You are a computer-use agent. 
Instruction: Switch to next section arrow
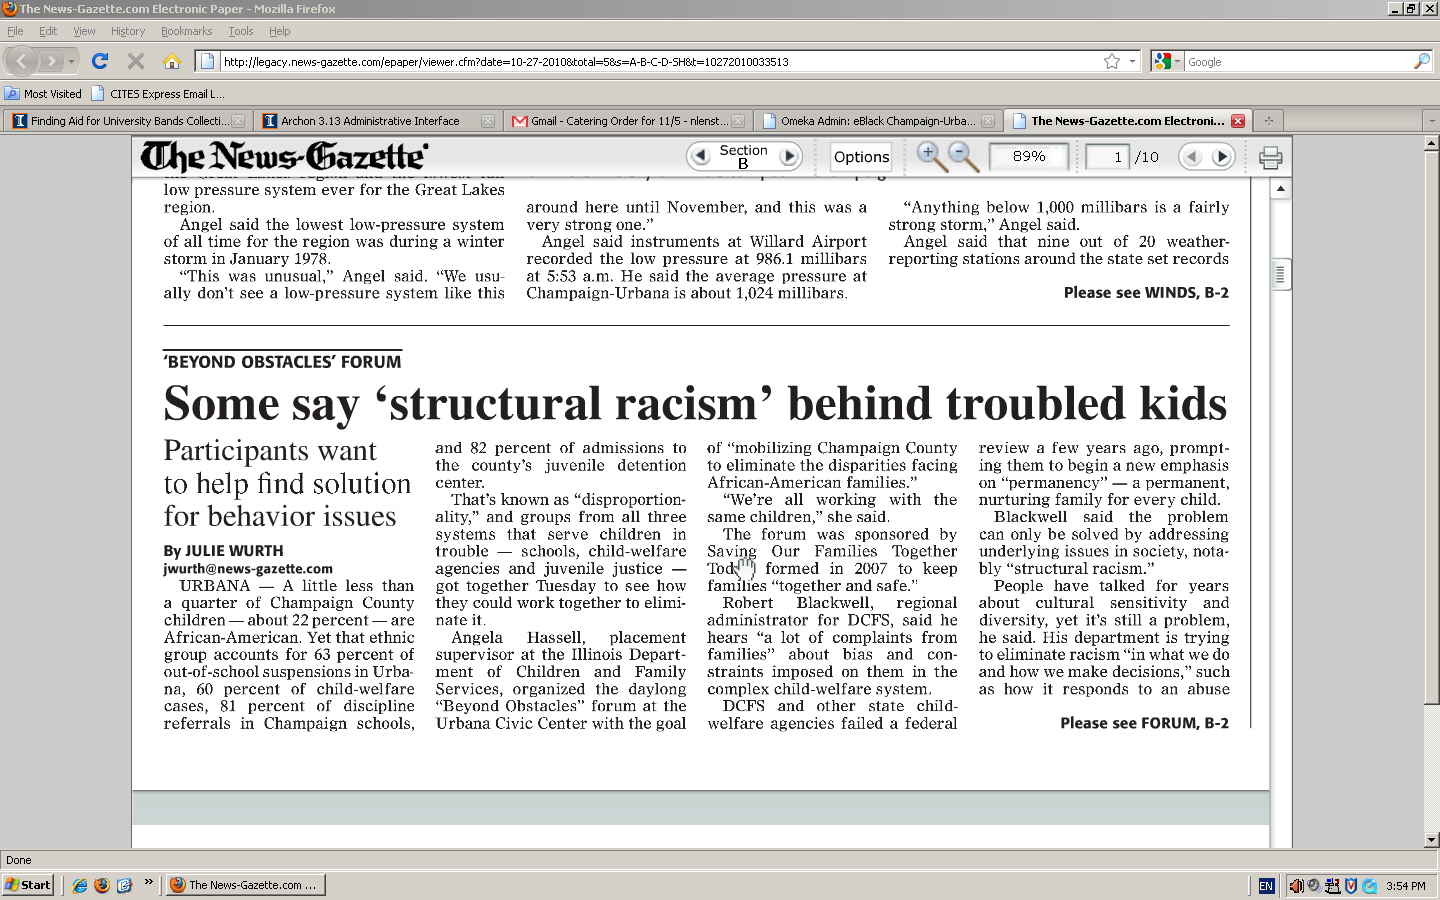coord(789,157)
